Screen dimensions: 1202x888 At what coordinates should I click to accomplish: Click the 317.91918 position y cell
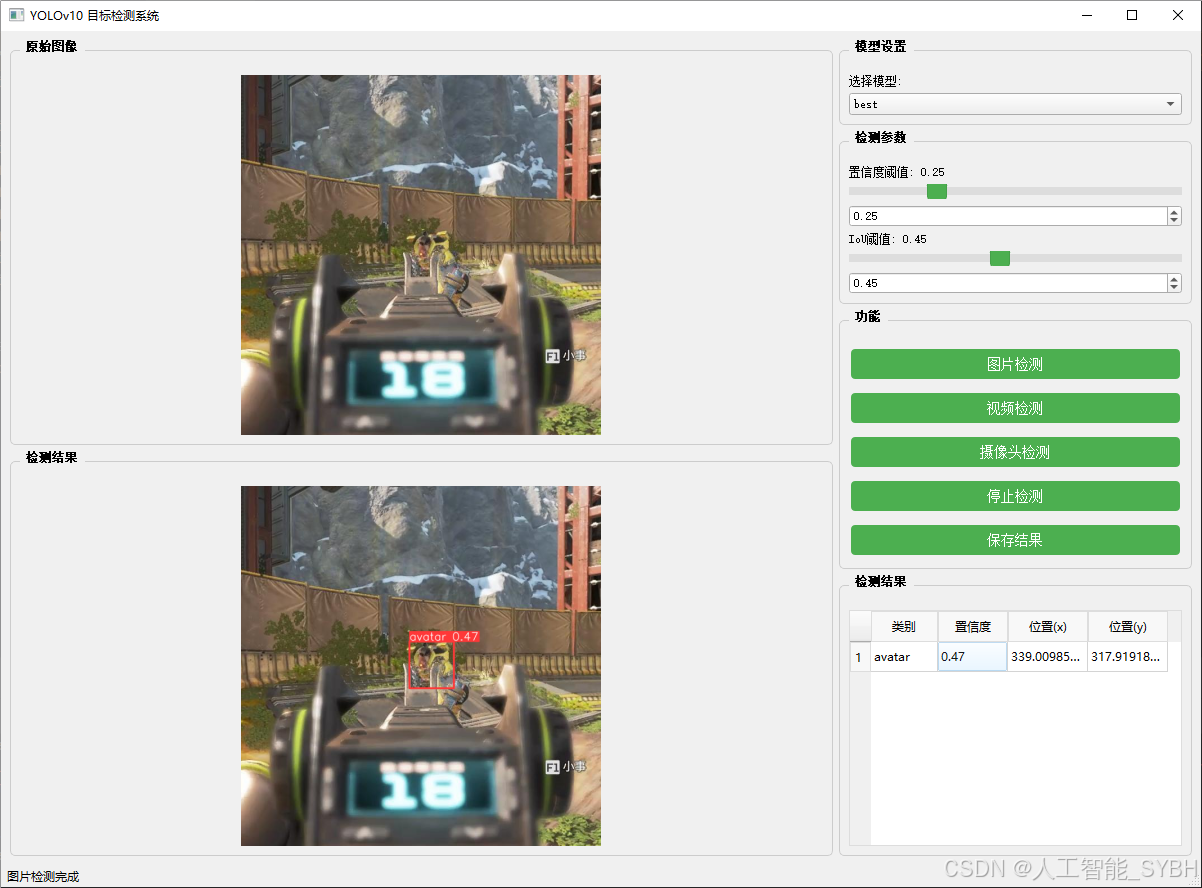pos(1128,657)
